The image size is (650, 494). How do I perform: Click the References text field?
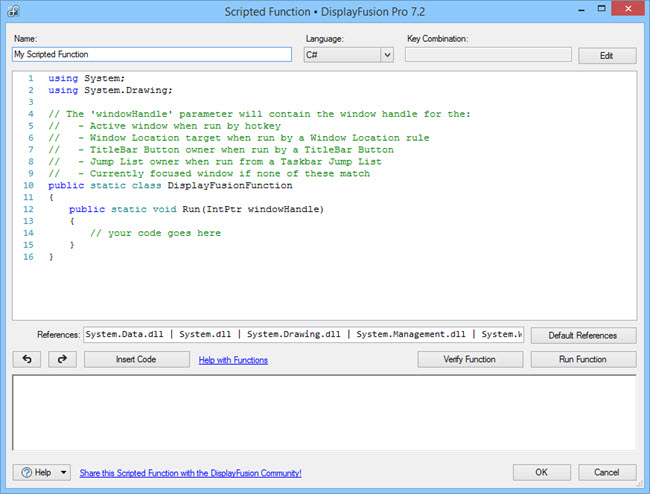tap(303, 334)
